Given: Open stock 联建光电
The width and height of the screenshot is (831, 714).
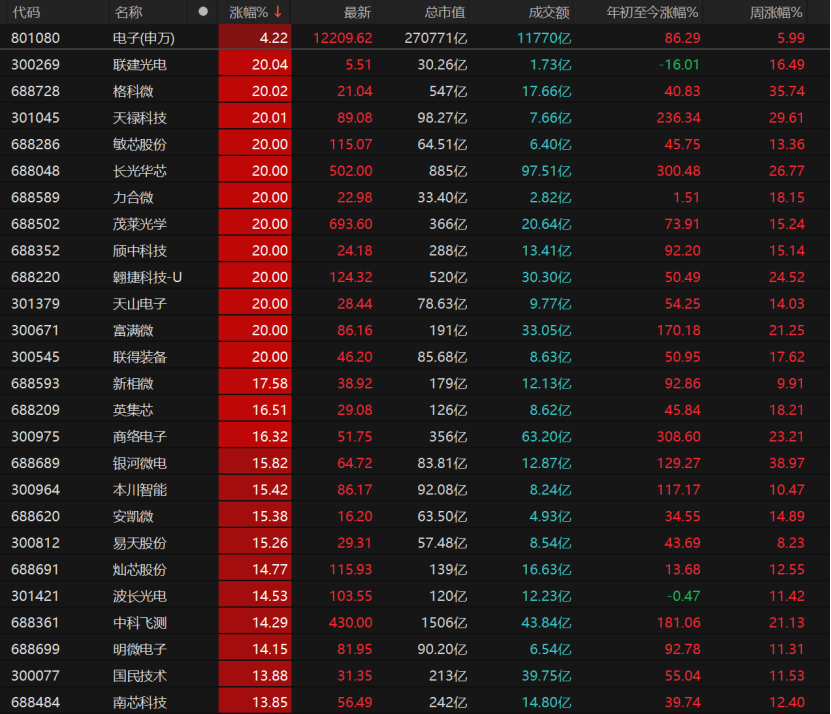Looking at the screenshot, I should click(140, 65).
